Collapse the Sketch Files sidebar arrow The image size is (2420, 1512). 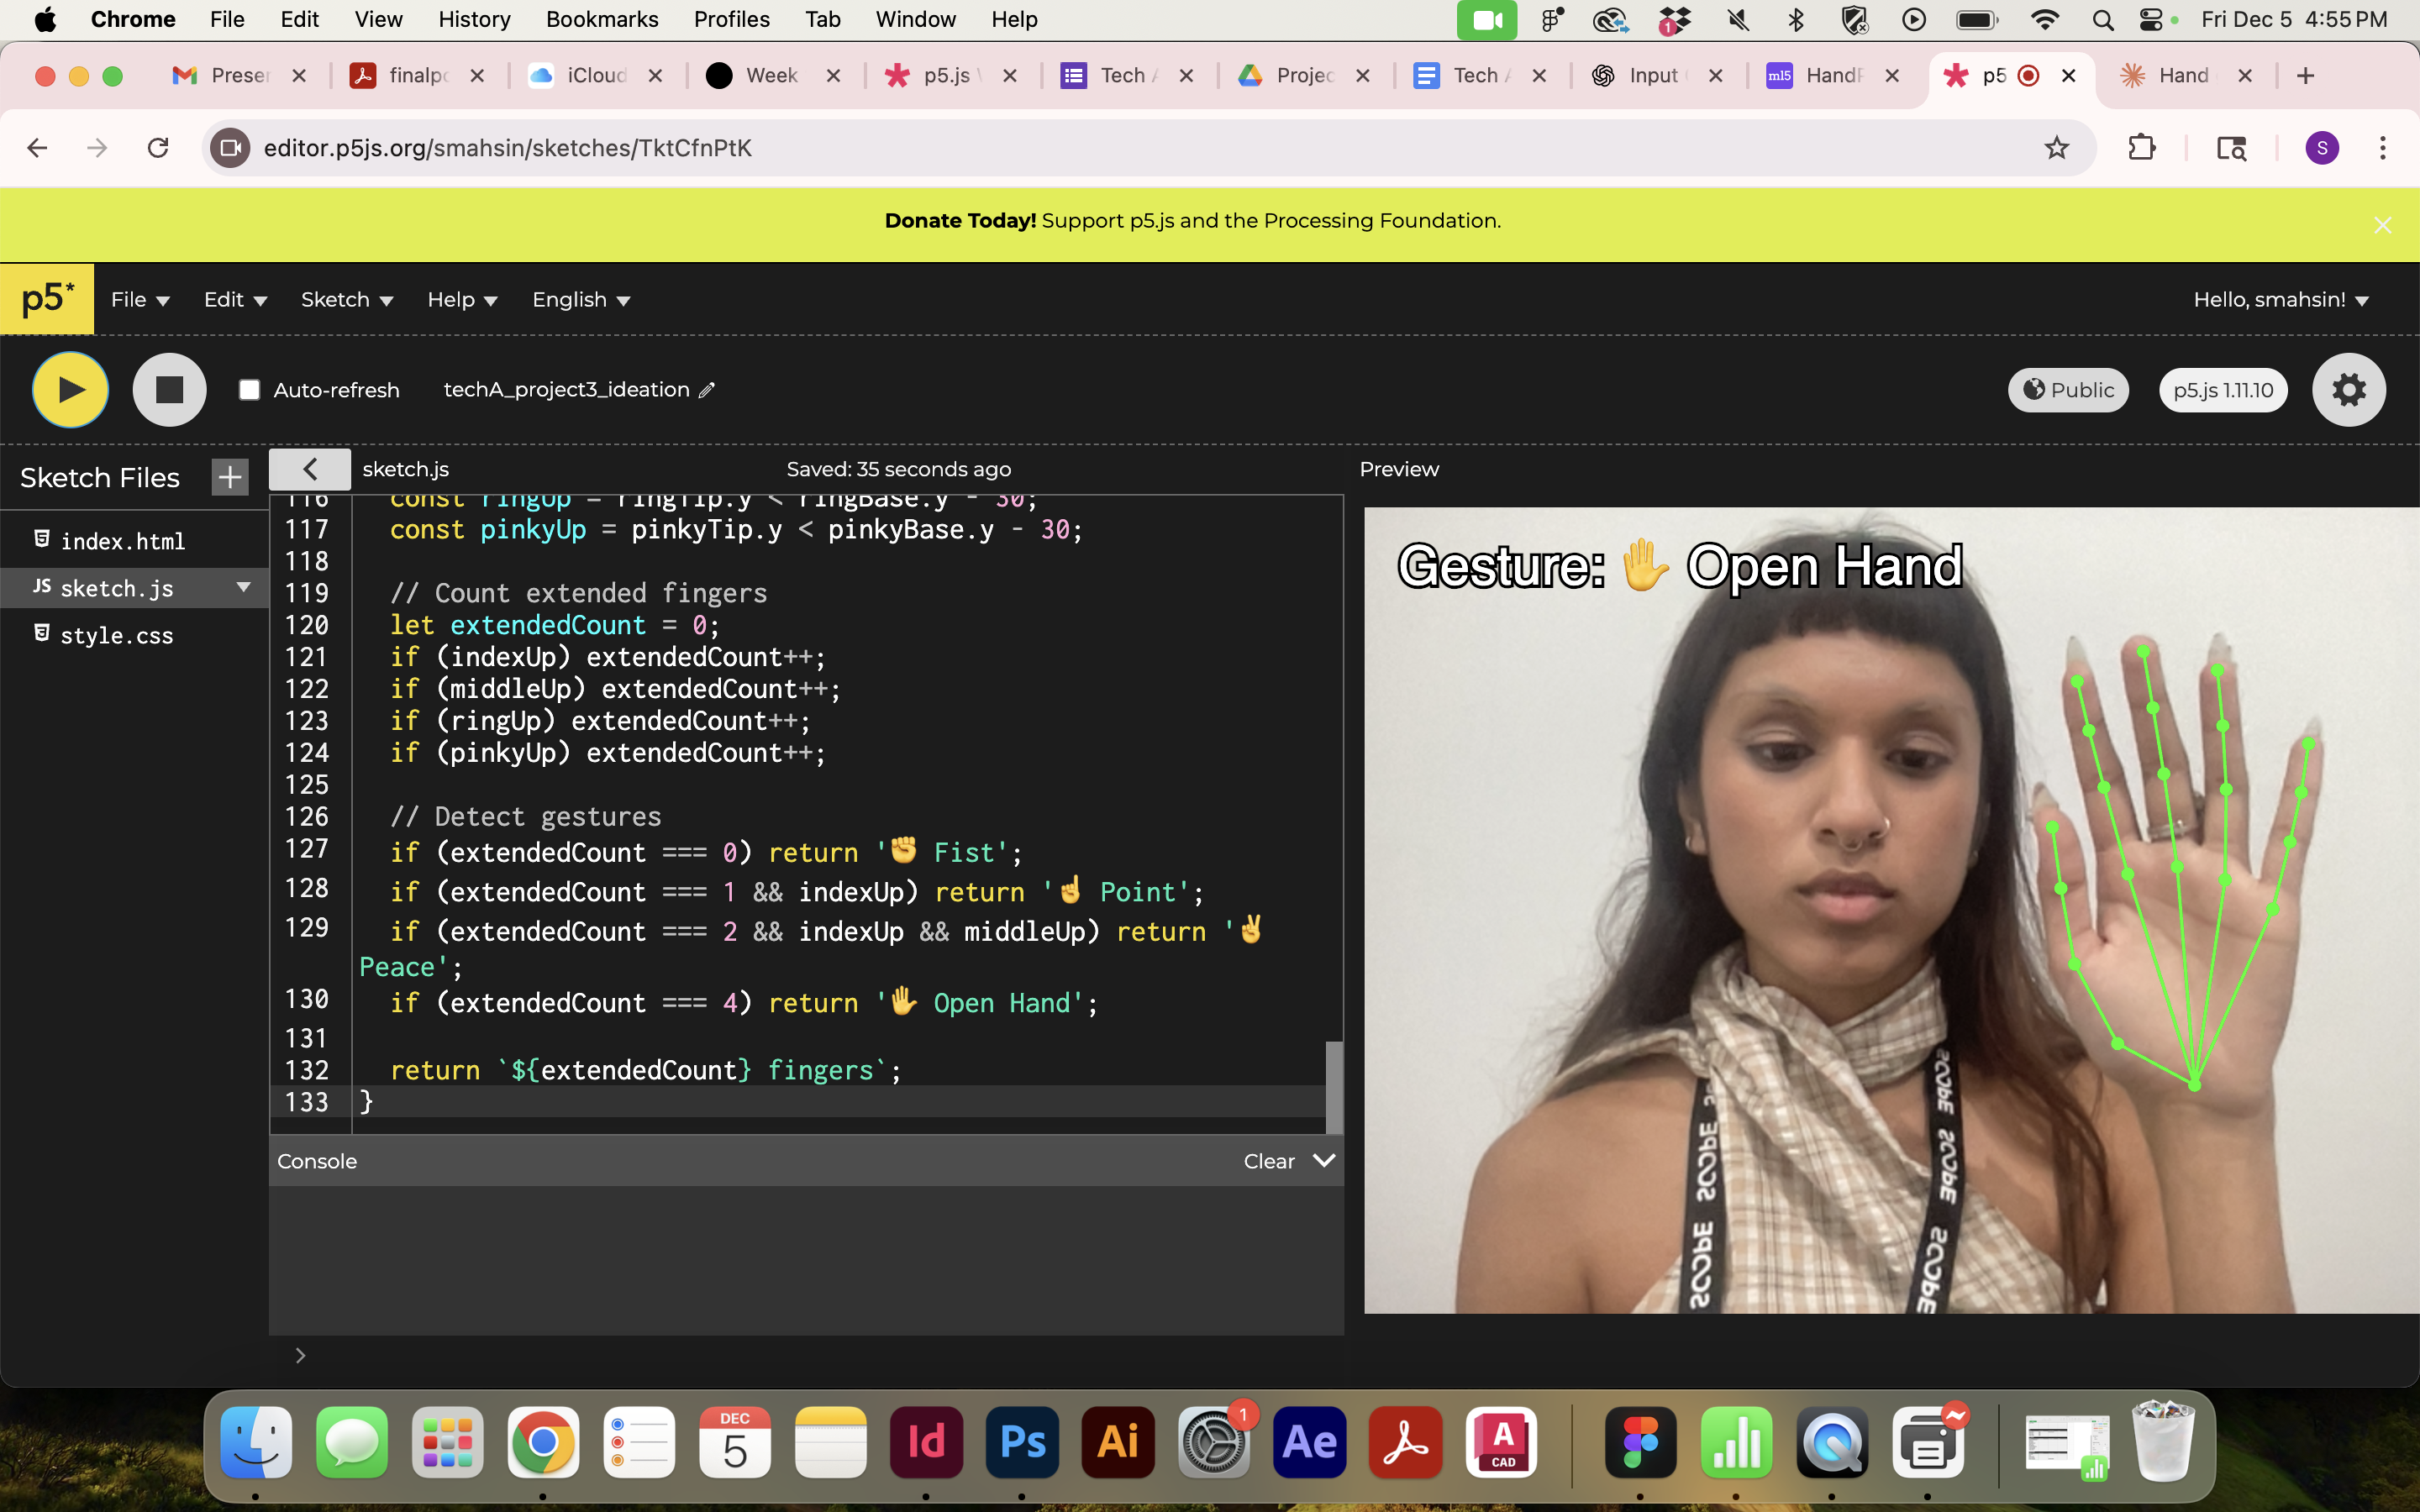click(x=309, y=469)
